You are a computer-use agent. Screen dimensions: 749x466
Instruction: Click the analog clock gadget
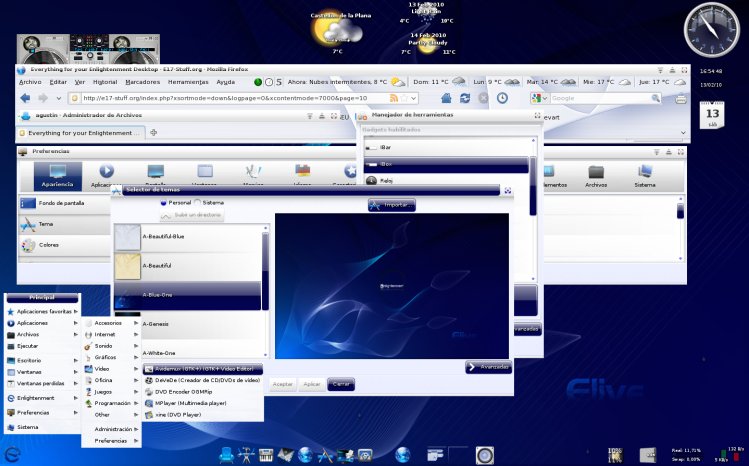711,30
